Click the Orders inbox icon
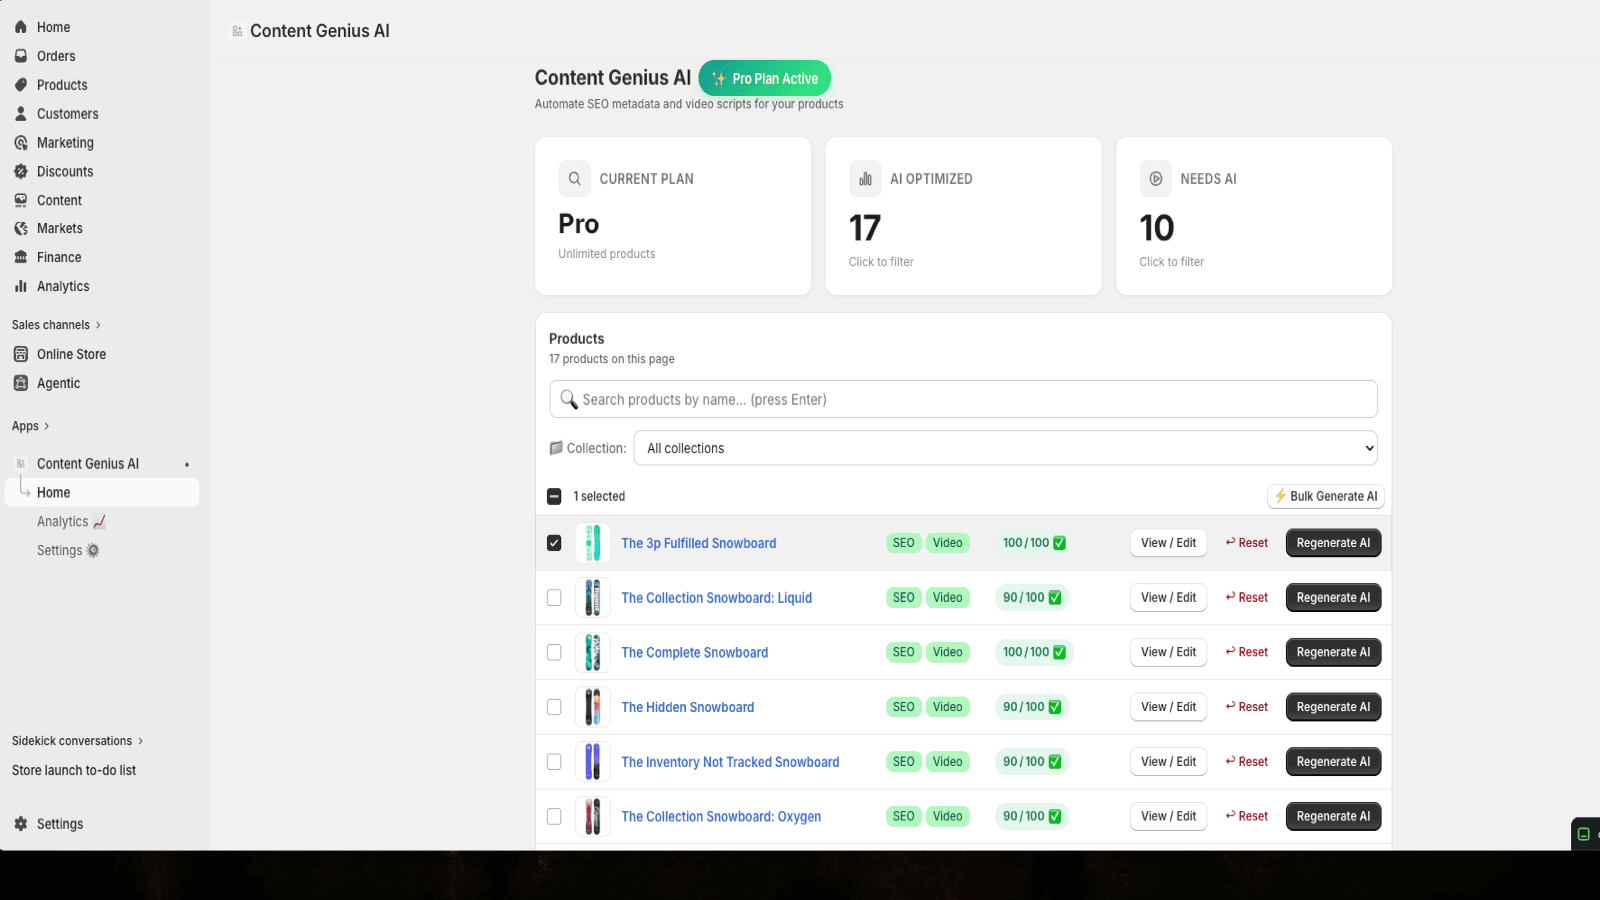The width and height of the screenshot is (1600, 900). point(21,56)
